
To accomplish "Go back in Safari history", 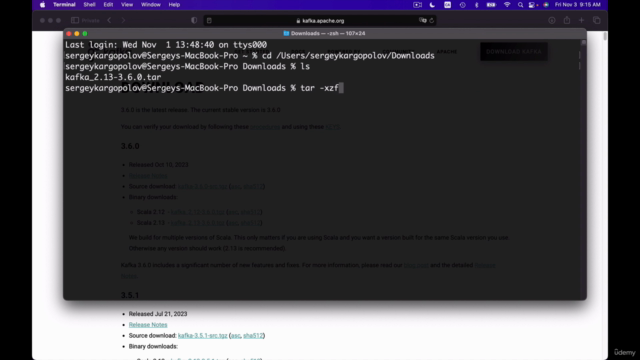I will pos(109,20).
